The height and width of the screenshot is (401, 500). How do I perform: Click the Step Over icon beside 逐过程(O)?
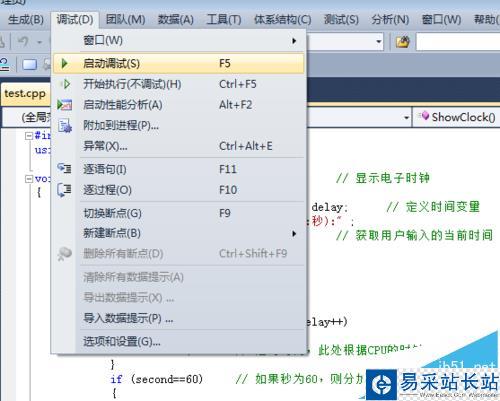pos(64,190)
